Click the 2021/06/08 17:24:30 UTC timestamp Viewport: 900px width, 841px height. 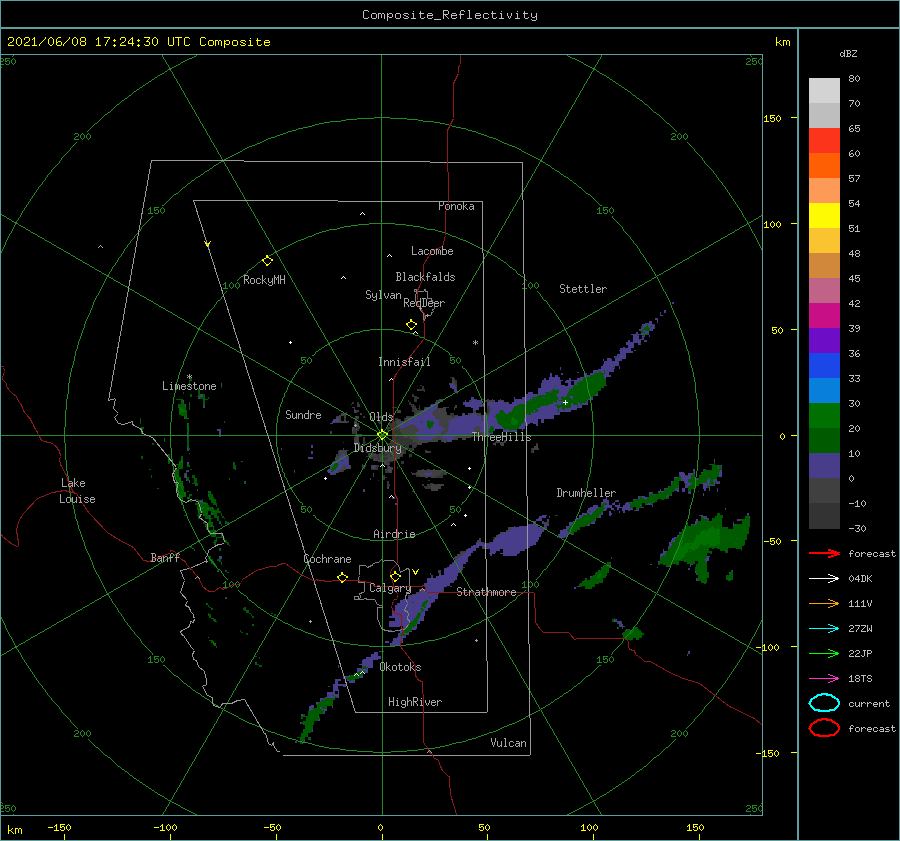pos(138,42)
